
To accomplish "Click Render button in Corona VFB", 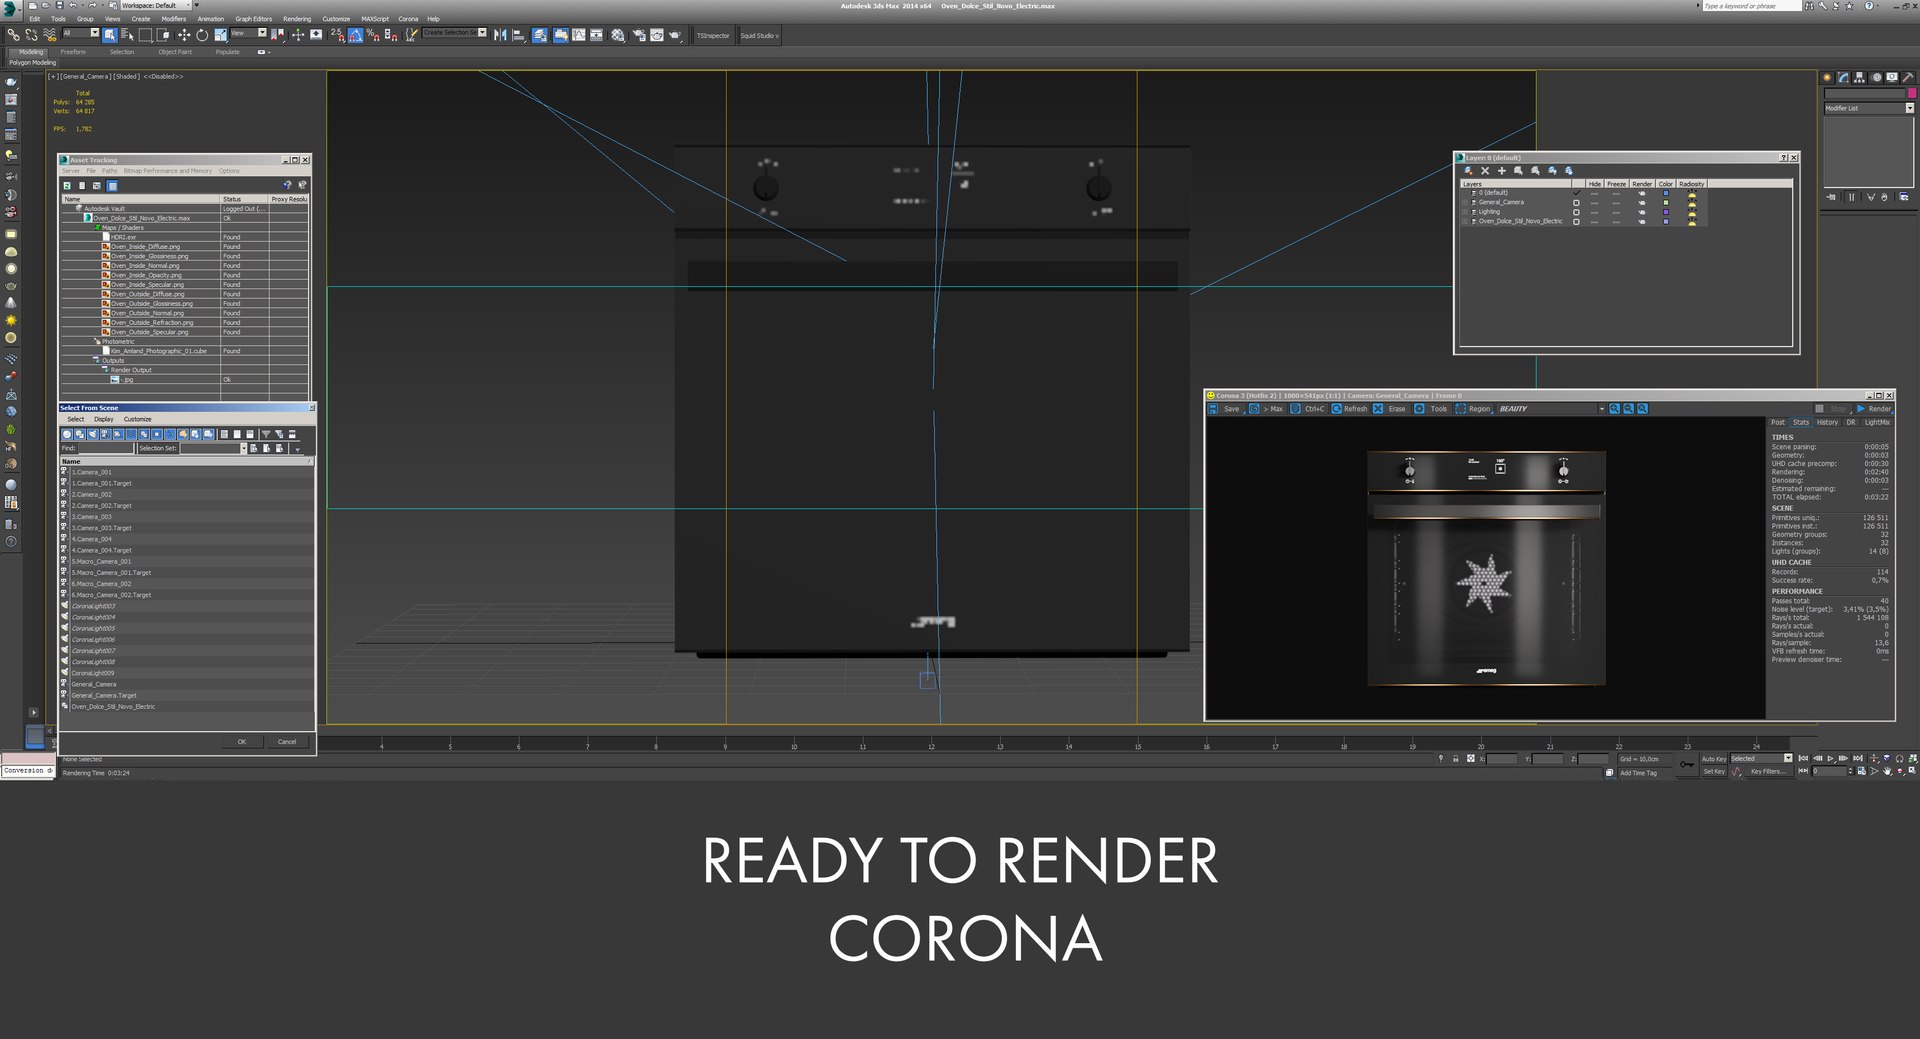I will click(1874, 409).
